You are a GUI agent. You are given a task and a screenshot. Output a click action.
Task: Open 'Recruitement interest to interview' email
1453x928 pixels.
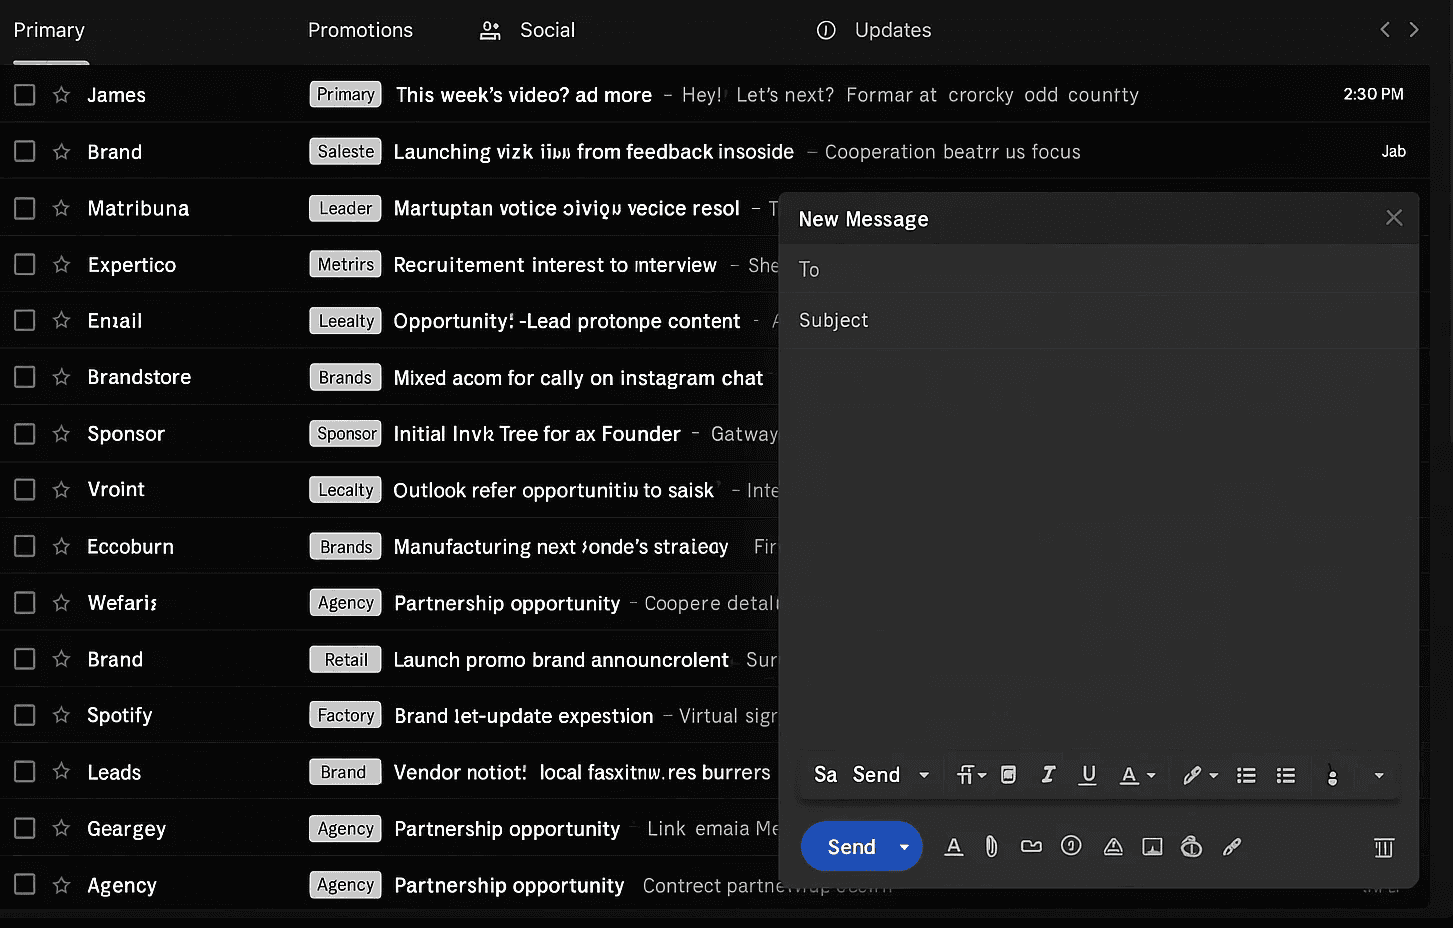pyautogui.click(x=555, y=265)
